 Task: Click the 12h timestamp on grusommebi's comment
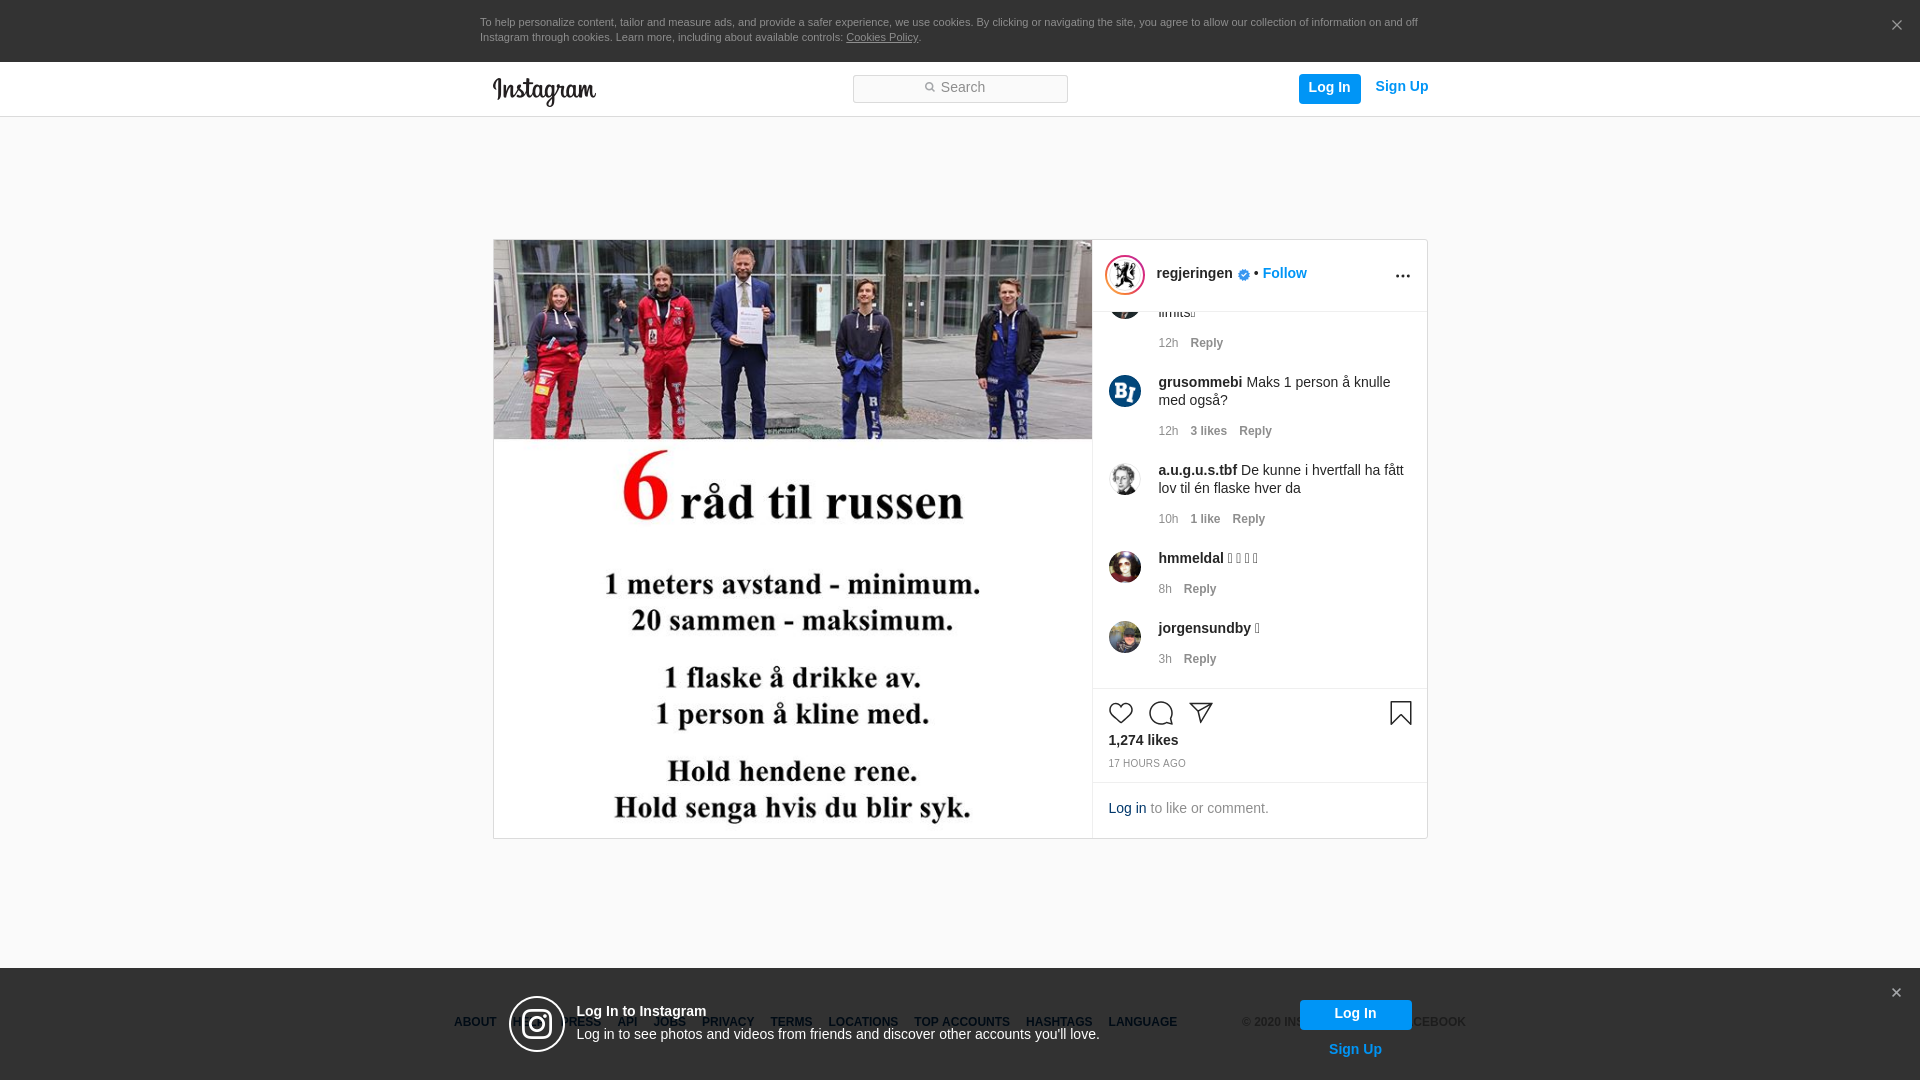(x=1168, y=431)
